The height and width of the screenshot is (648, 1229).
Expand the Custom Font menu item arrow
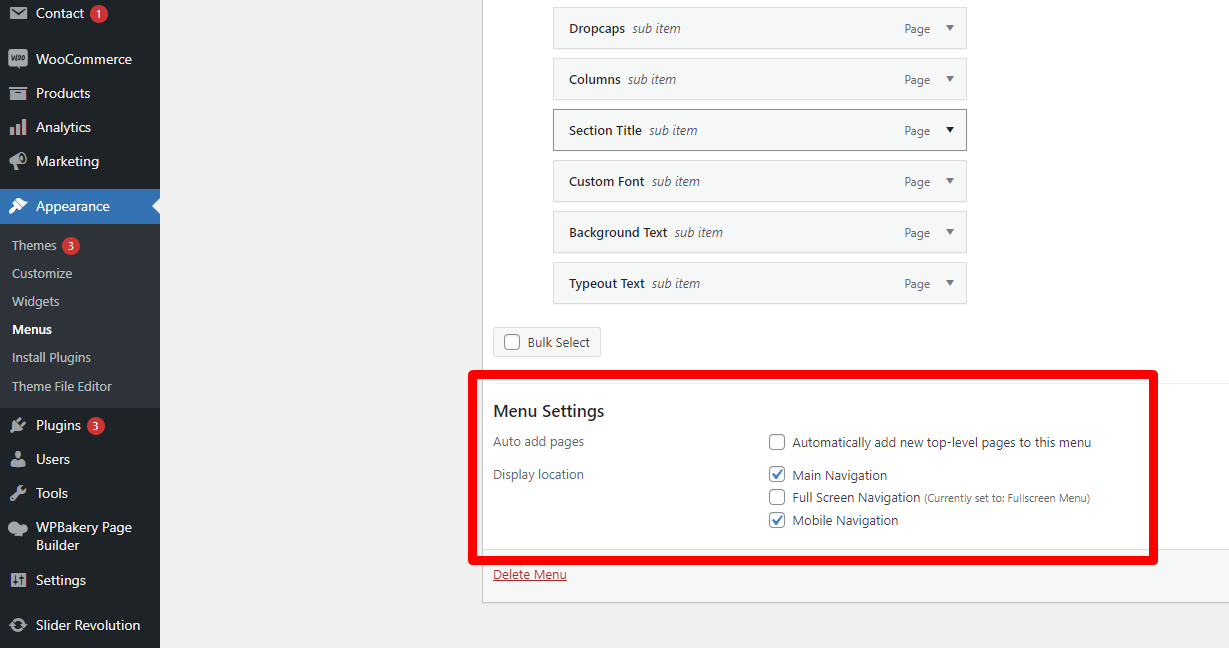point(950,181)
